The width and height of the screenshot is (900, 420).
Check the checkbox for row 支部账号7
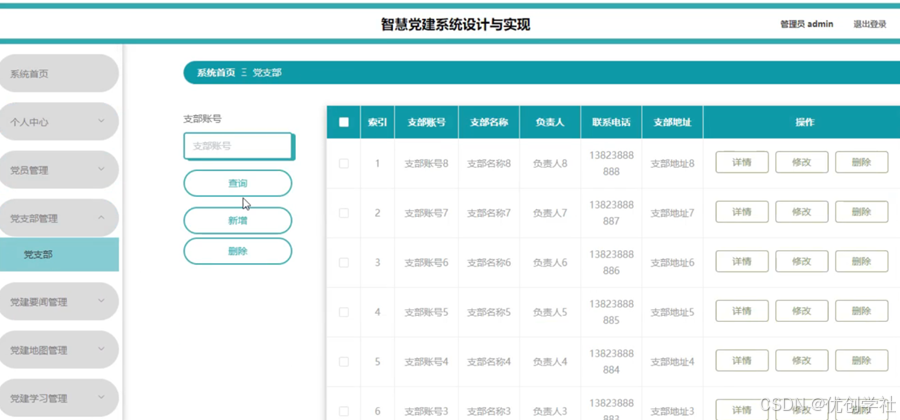pos(344,213)
